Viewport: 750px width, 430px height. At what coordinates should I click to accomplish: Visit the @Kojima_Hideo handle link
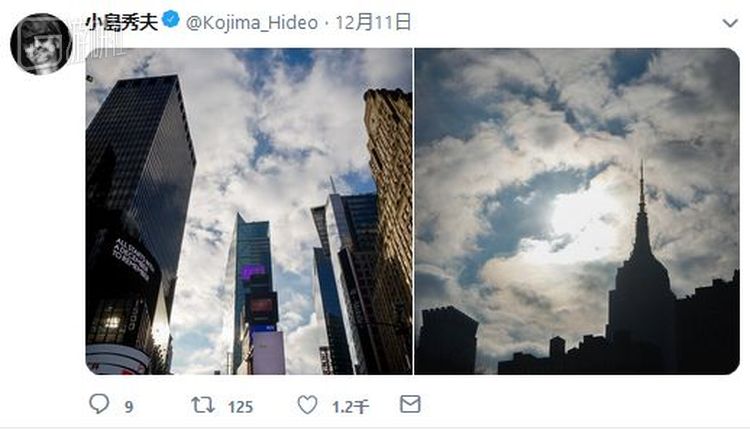tap(252, 23)
